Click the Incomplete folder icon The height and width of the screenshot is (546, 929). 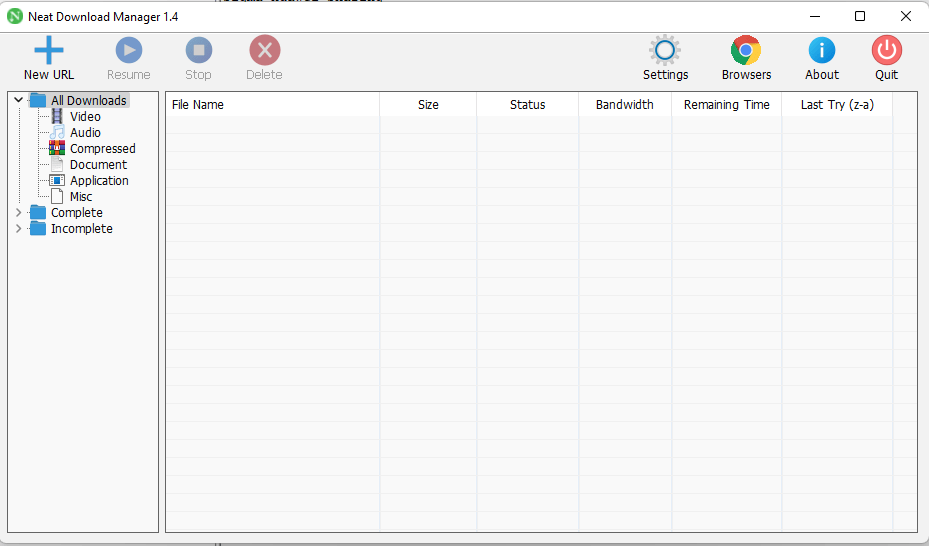click(x=38, y=228)
